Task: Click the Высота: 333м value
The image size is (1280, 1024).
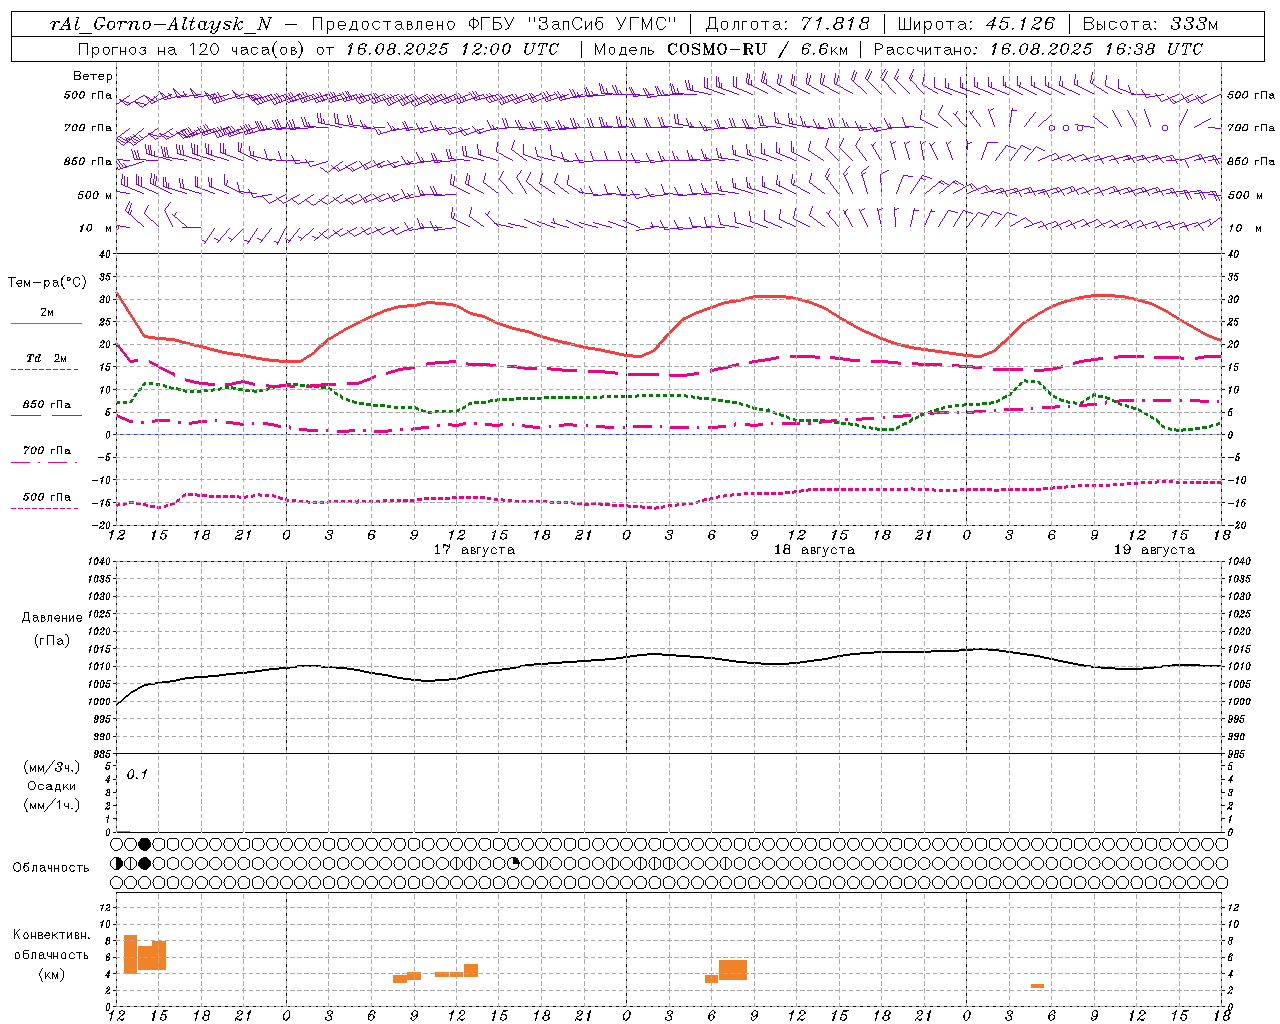Action: tap(1151, 24)
